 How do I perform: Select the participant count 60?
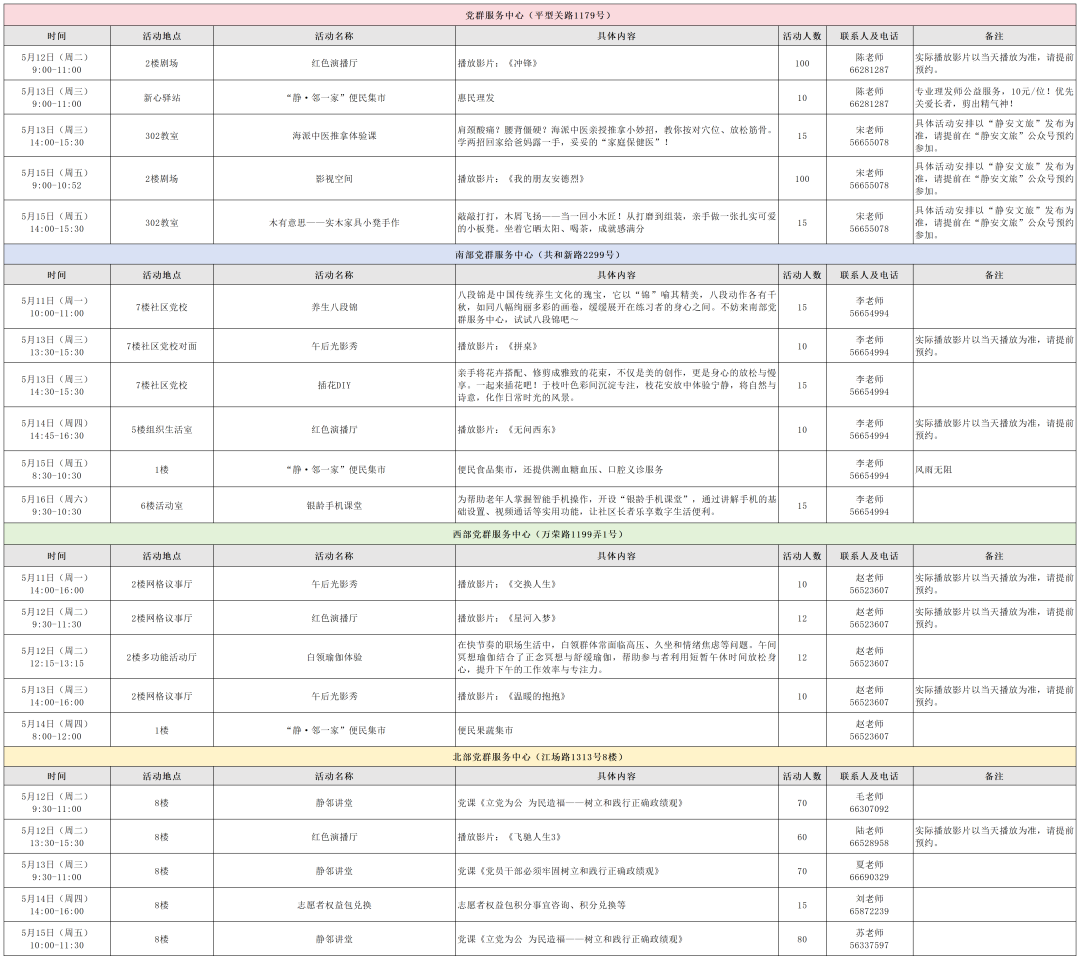click(802, 838)
